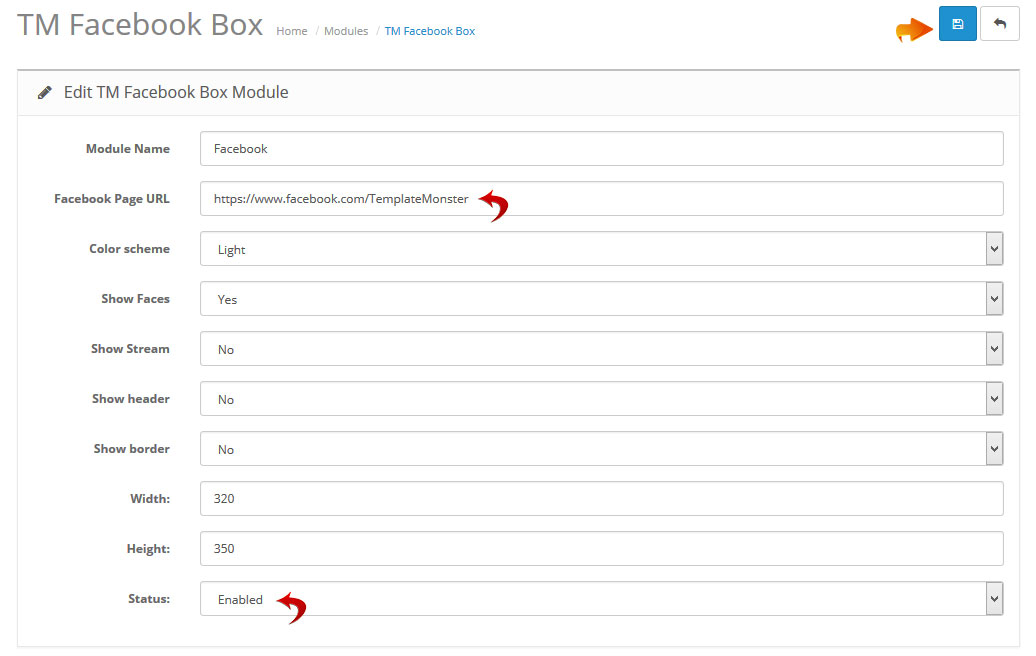Image resolution: width=1036 pixels, height=656 pixels.
Task: Click the Width: label
Action: tap(150, 499)
